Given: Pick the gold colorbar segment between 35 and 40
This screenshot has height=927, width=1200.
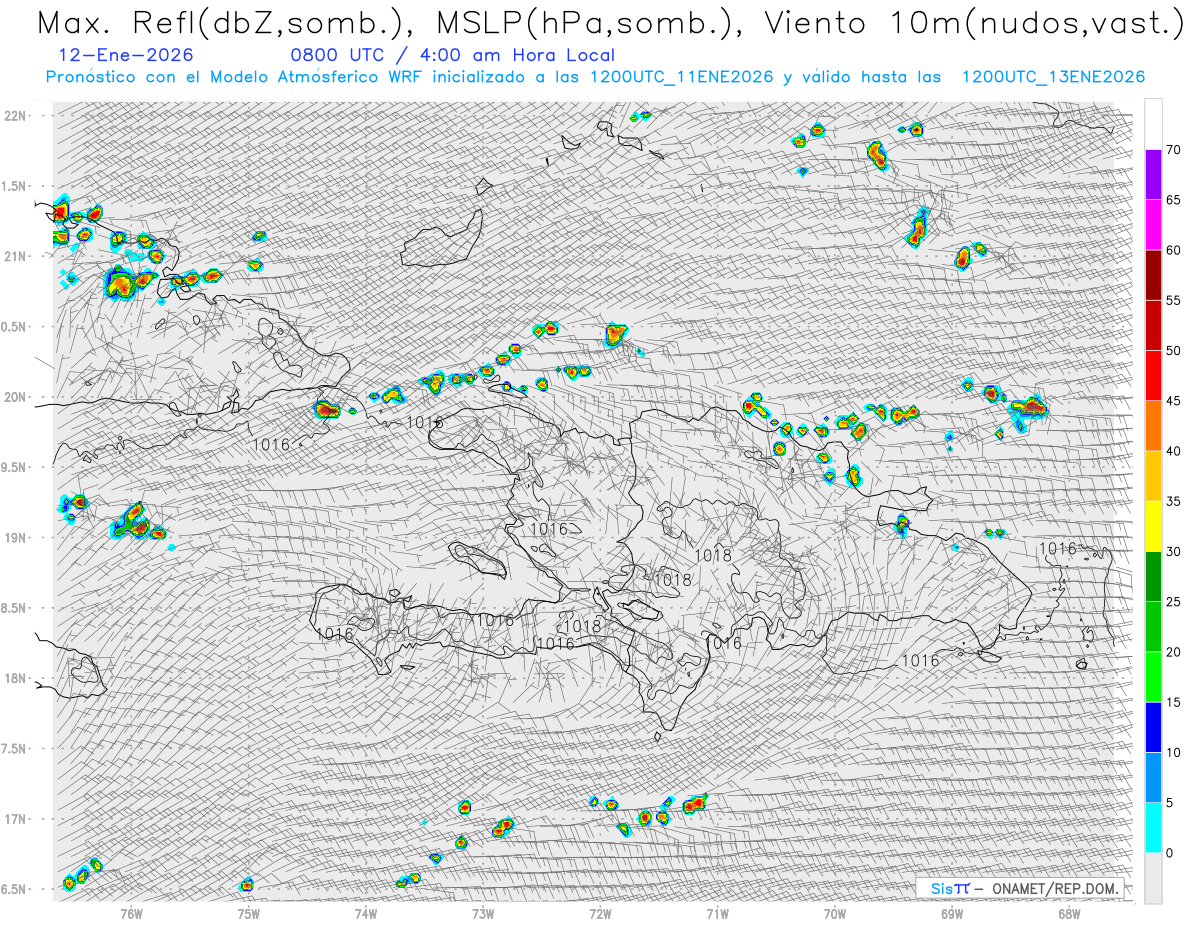Looking at the screenshot, I should [1153, 476].
